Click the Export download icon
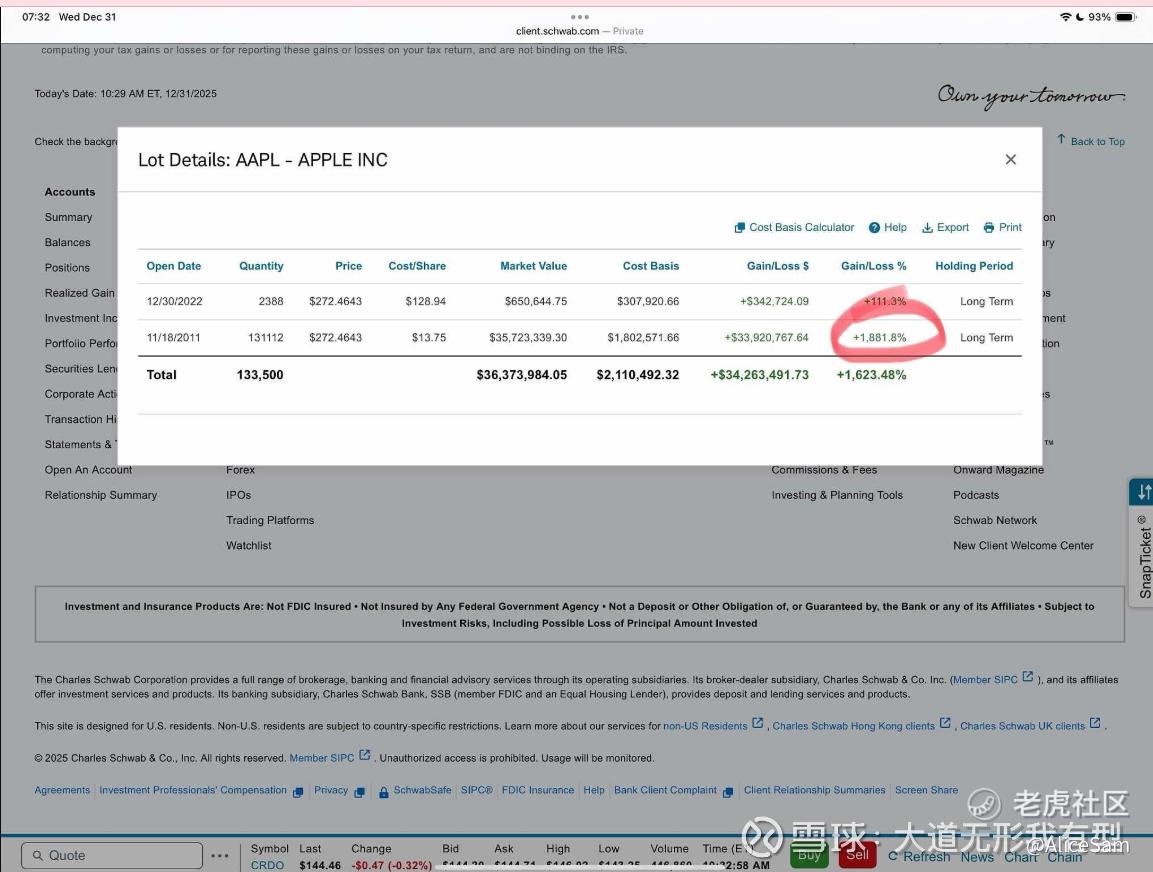 point(927,228)
